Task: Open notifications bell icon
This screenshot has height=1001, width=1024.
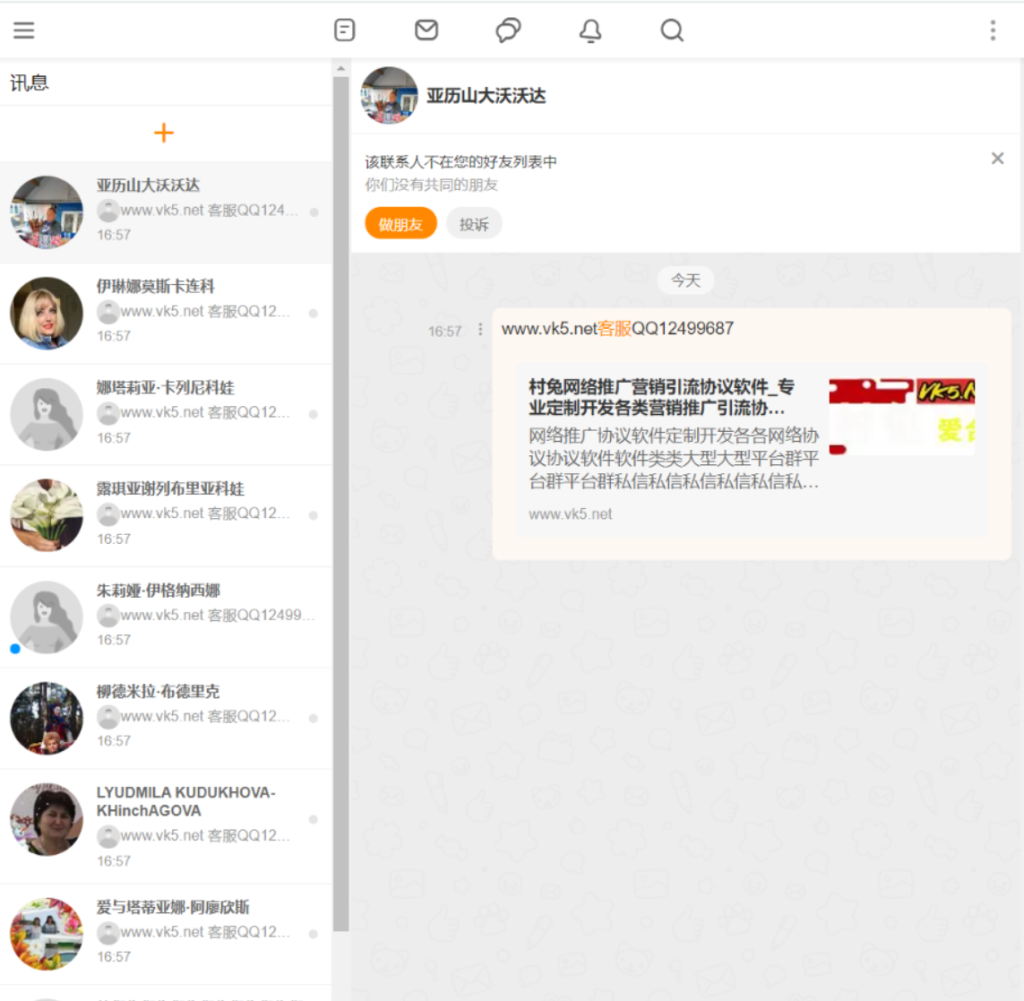Action: click(x=590, y=31)
